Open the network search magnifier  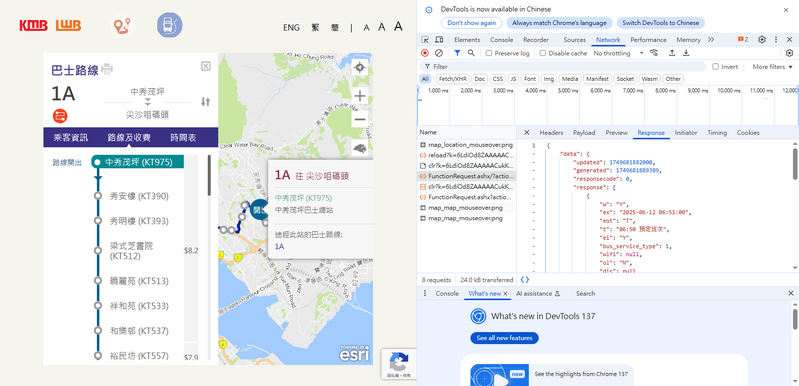point(471,53)
